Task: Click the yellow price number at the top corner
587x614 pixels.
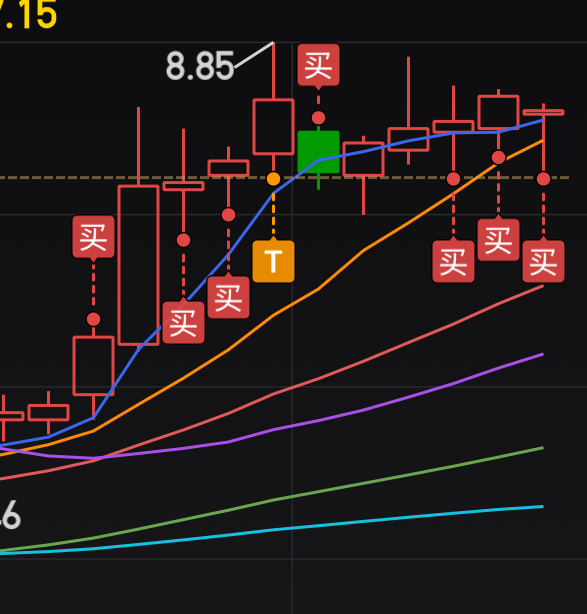Action: pos(28,15)
